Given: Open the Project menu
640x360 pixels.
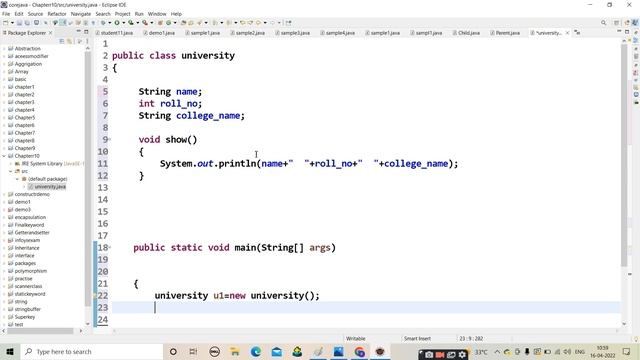Looking at the screenshot, I should point(122,14).
